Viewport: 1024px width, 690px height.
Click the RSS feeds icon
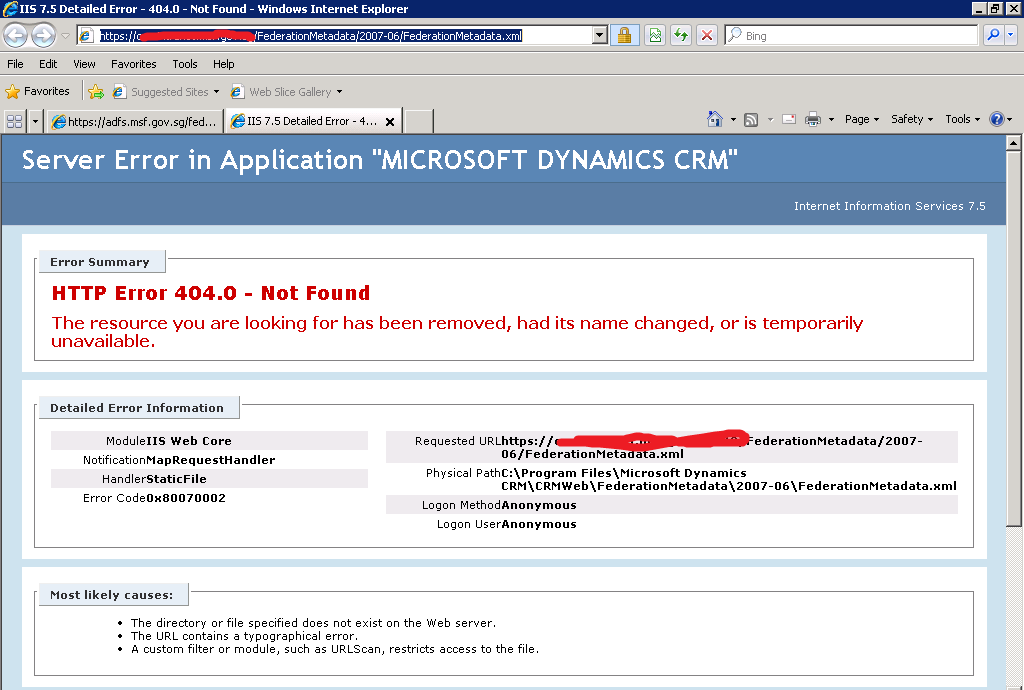coord(751,119)
